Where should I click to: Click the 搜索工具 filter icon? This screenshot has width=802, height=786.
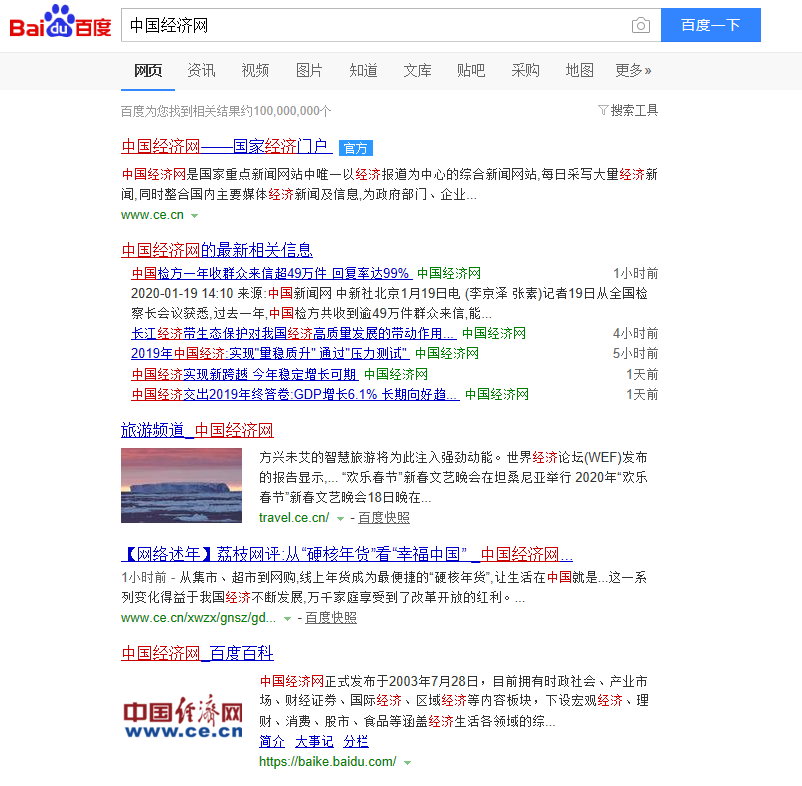603,110
